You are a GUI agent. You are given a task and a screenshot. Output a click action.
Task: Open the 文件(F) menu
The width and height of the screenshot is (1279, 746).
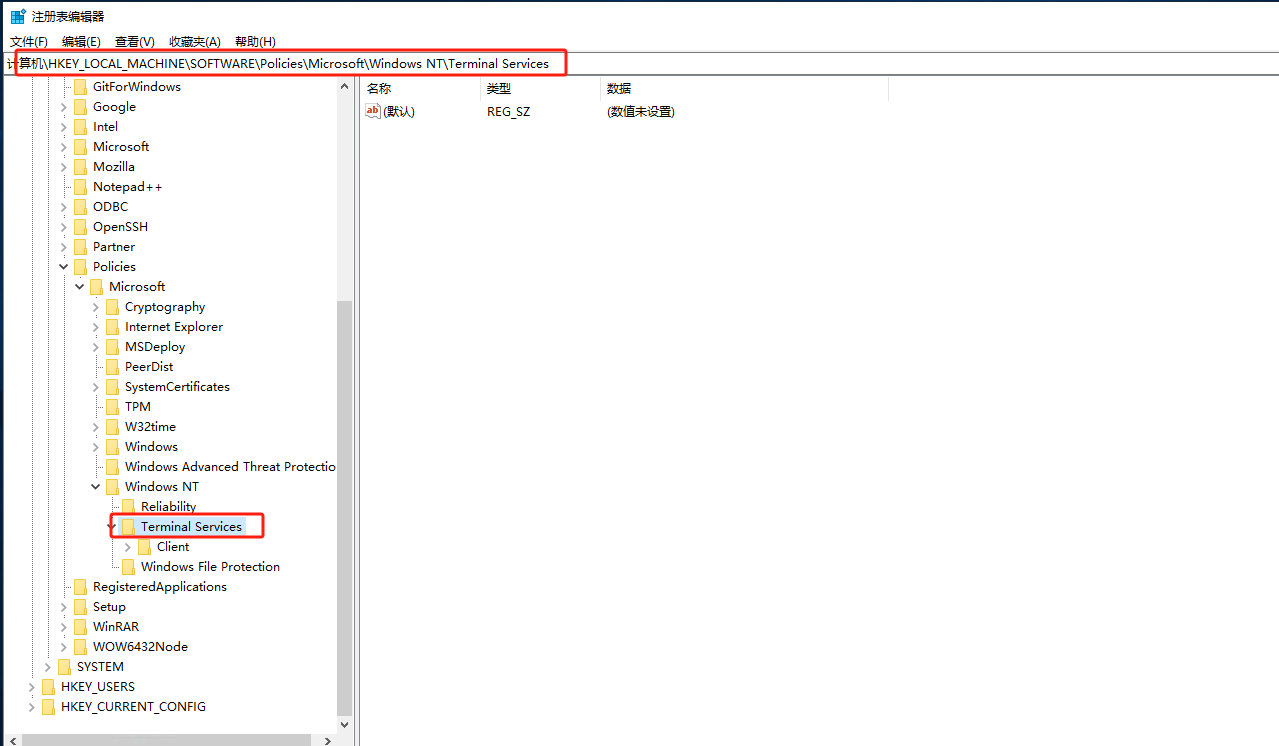(29, 41)
